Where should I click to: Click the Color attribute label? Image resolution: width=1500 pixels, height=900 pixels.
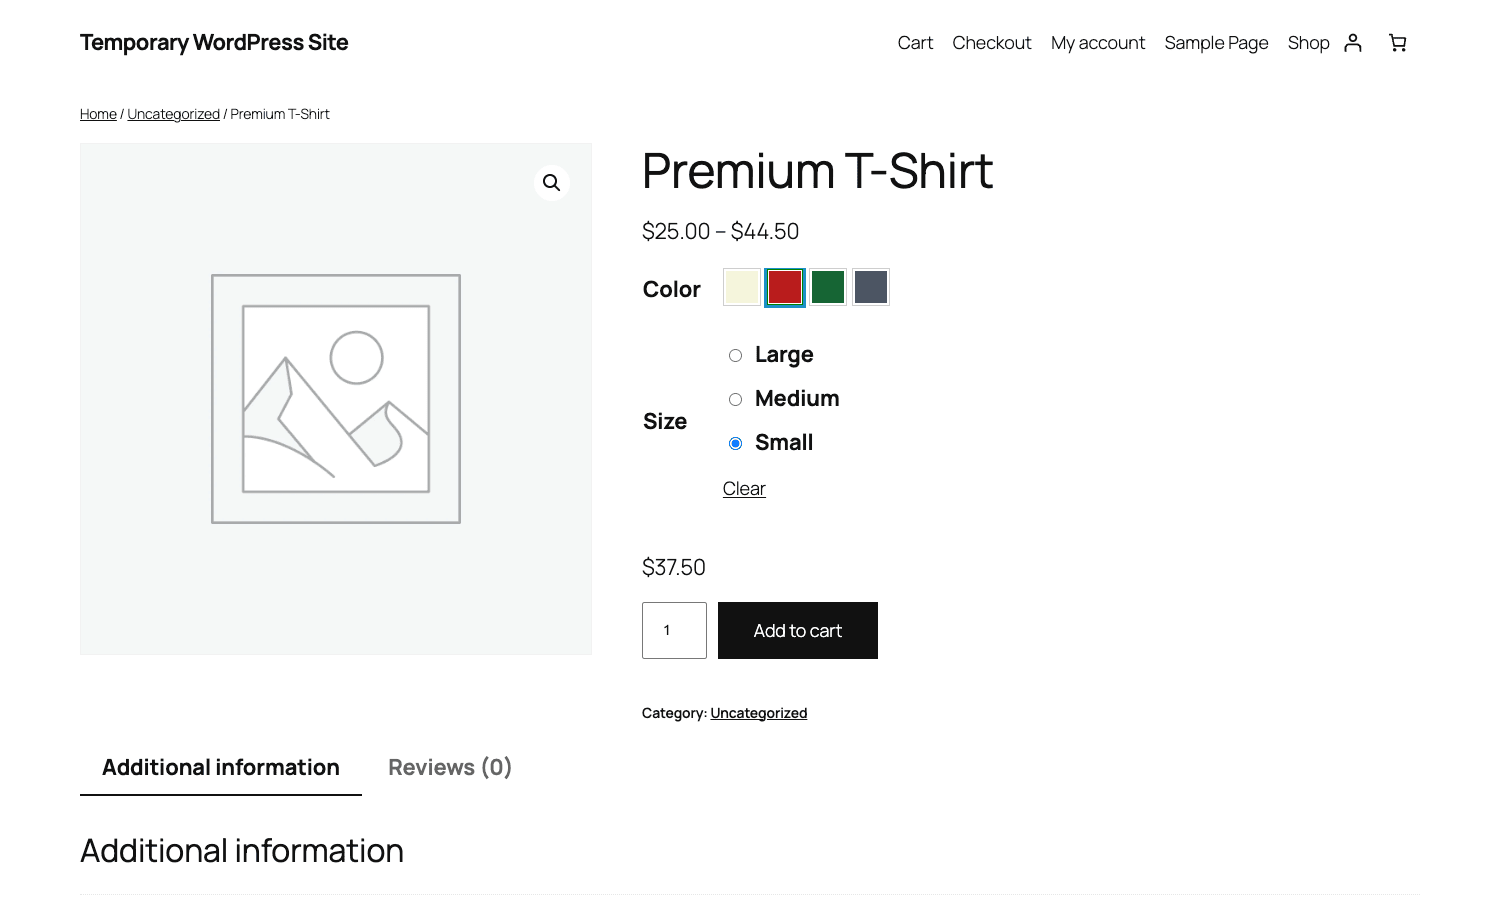click(671, 289)
